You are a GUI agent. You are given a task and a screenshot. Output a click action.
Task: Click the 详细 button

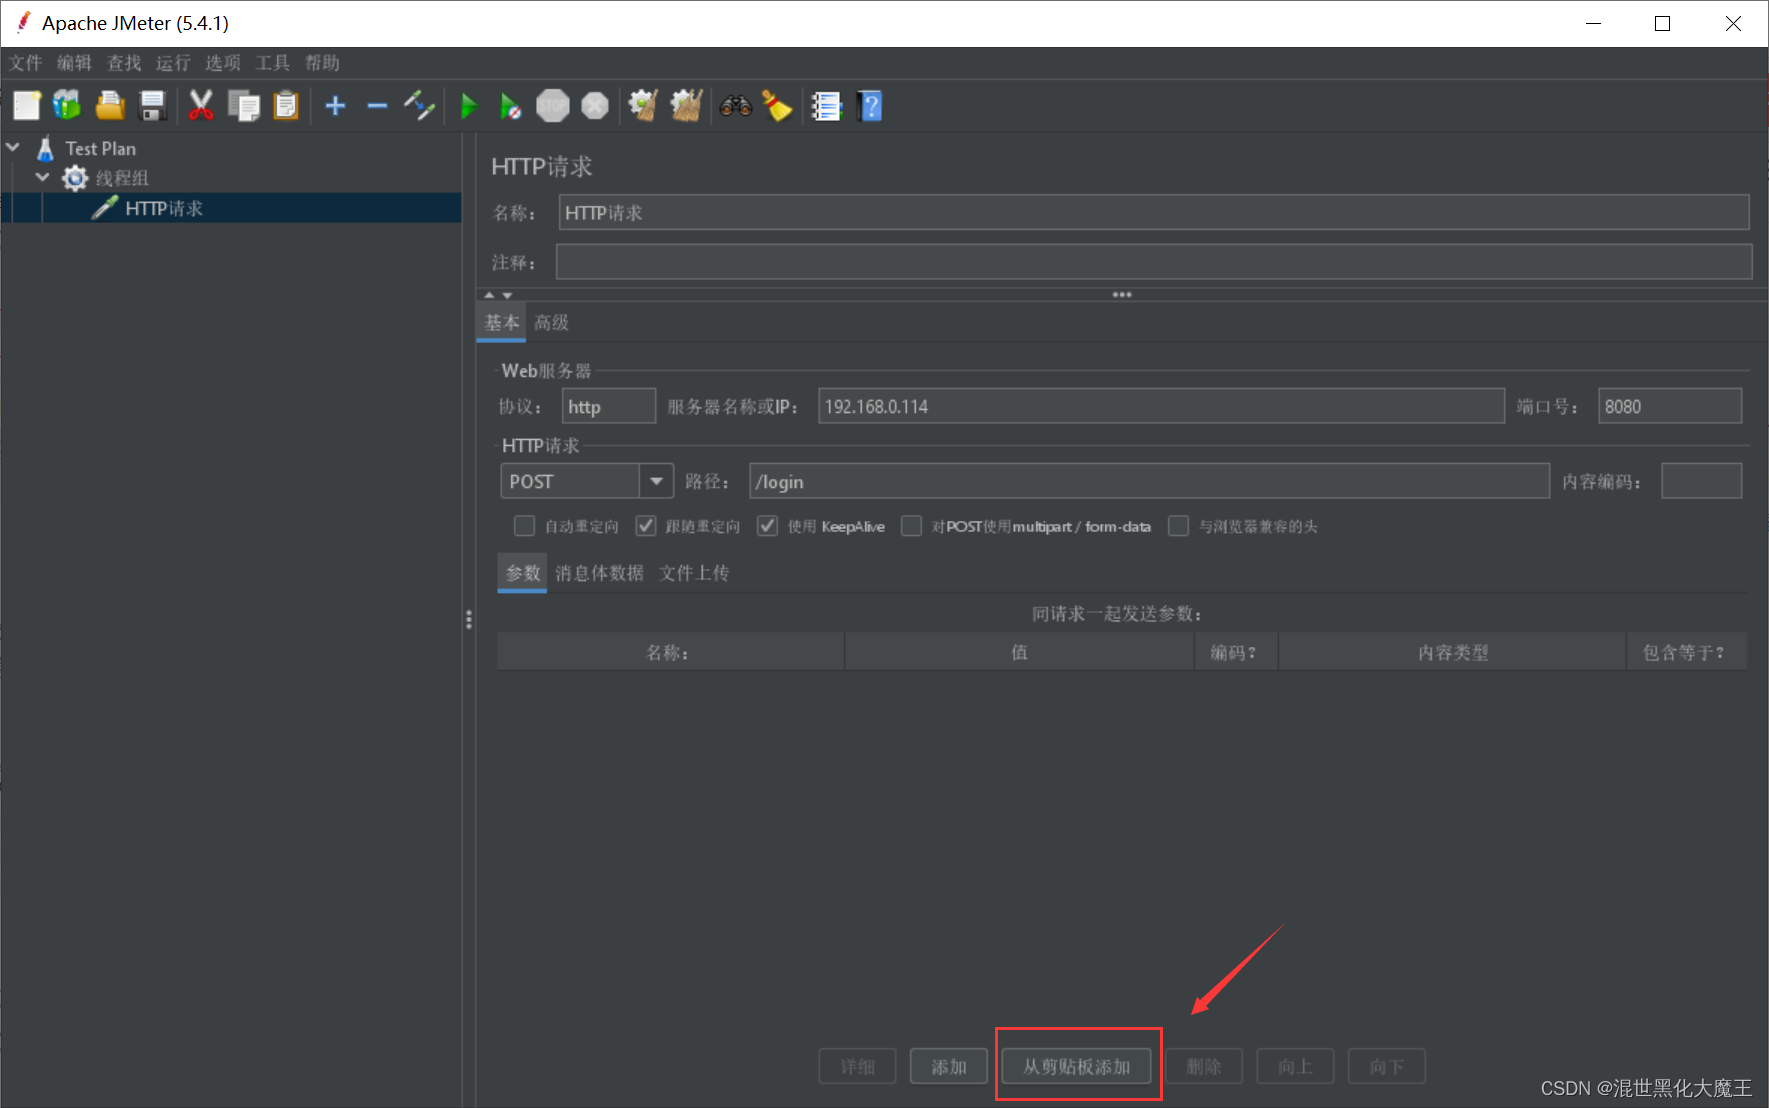click(x=857, y=1066)
